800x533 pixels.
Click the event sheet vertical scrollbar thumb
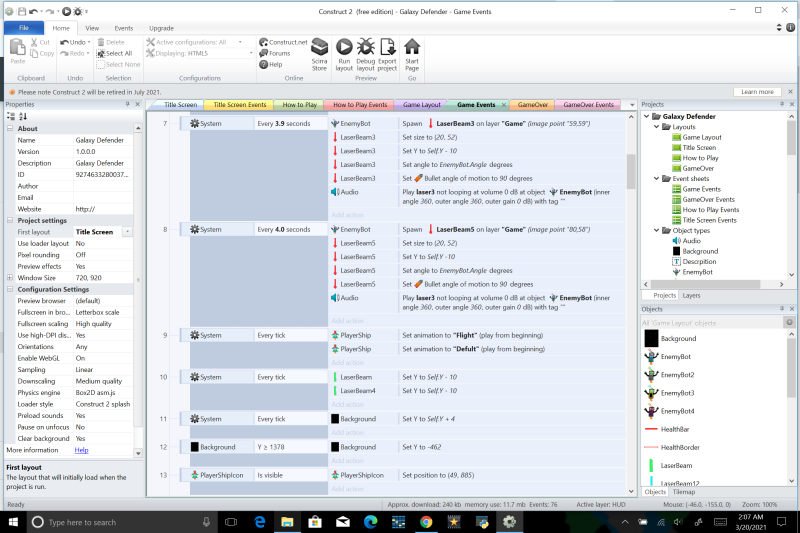pyautogui.click(x=631, y=171)
